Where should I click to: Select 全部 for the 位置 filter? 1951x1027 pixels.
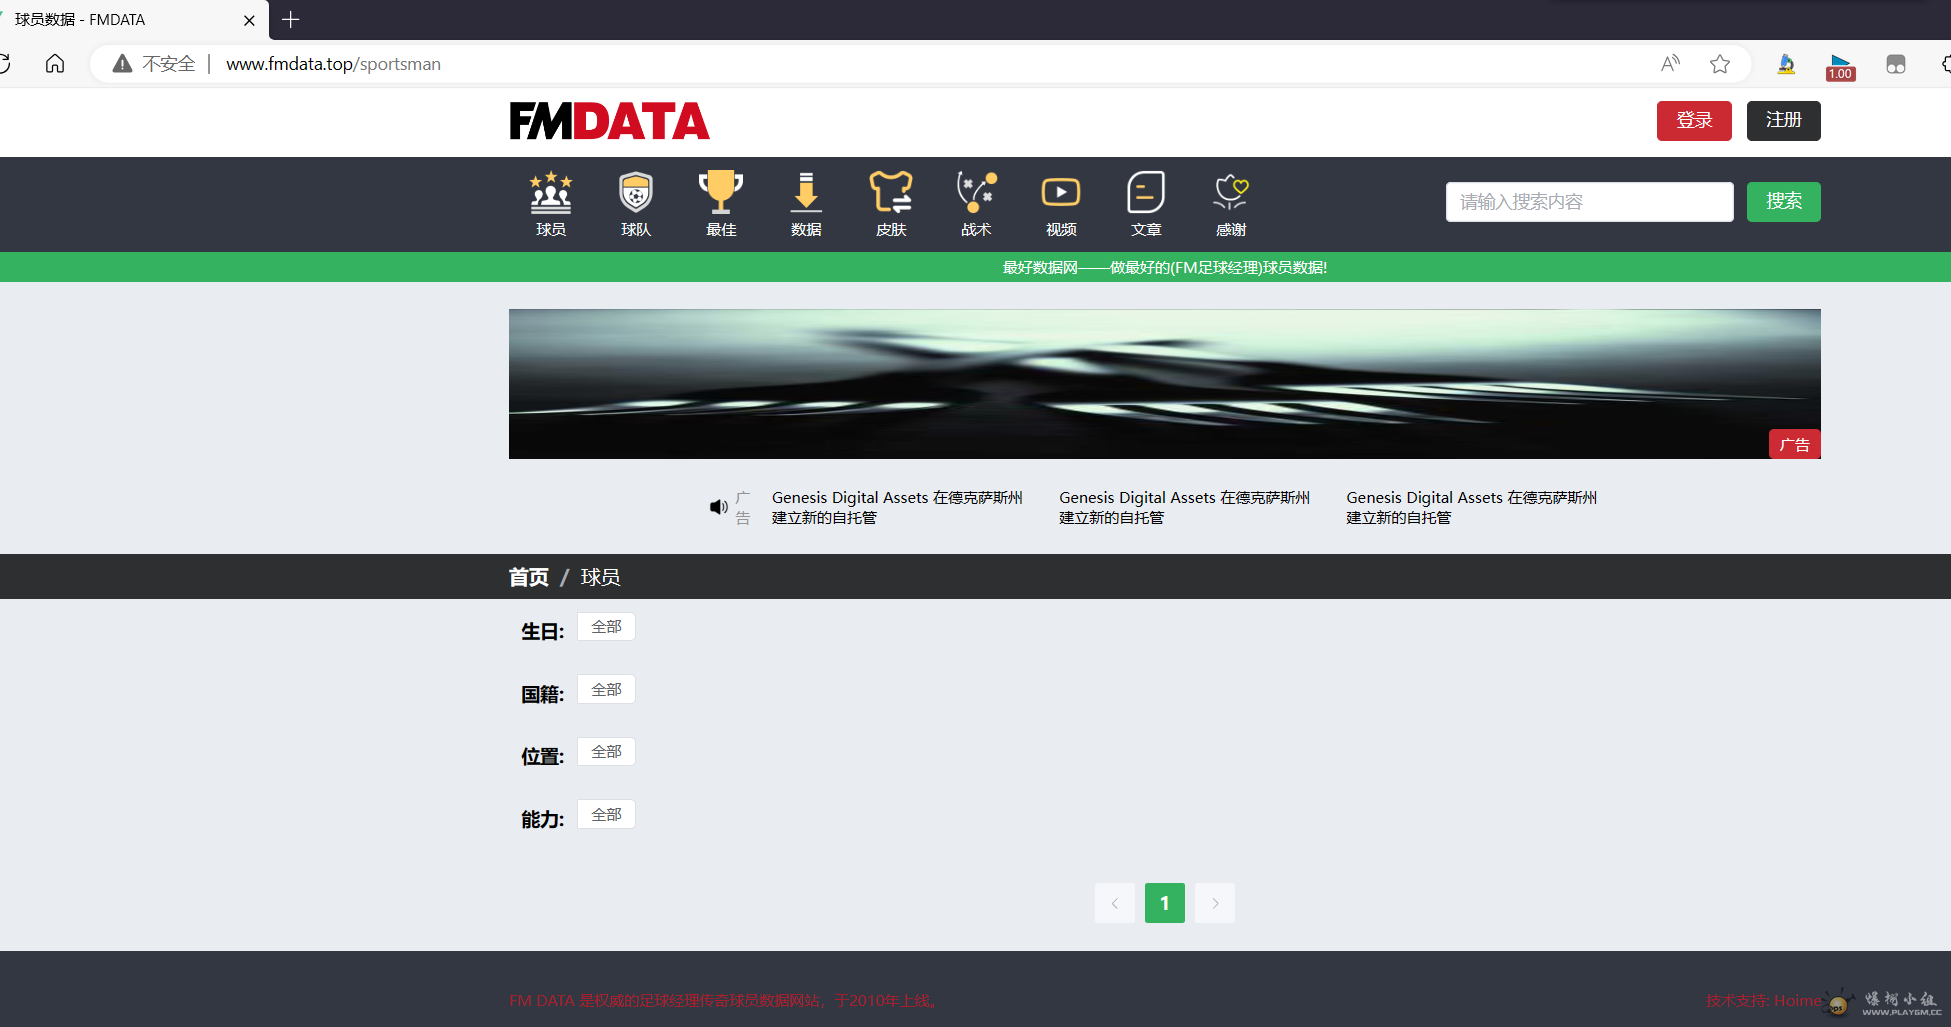click(606, 752)
